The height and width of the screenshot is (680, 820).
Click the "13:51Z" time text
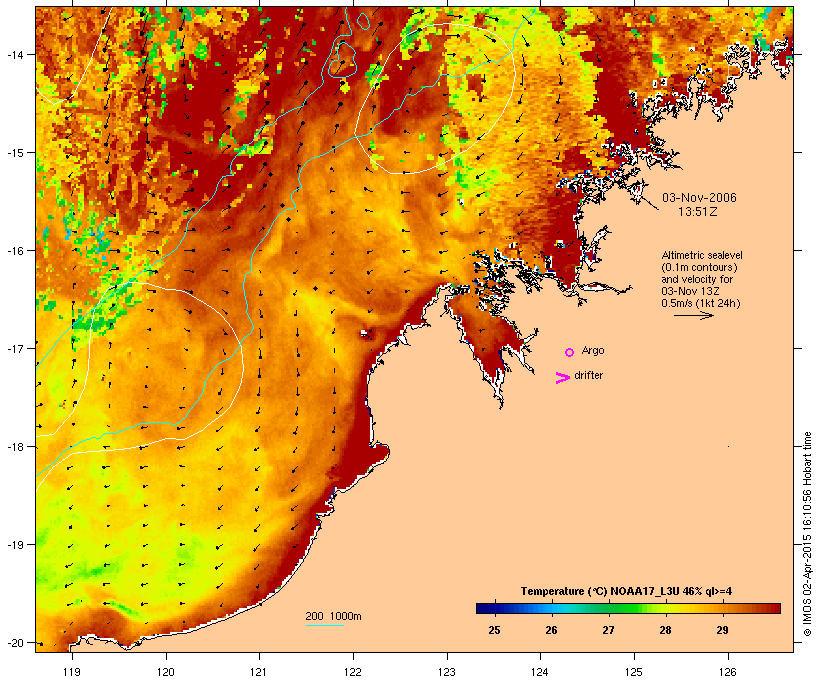click(x=697, y=212)
